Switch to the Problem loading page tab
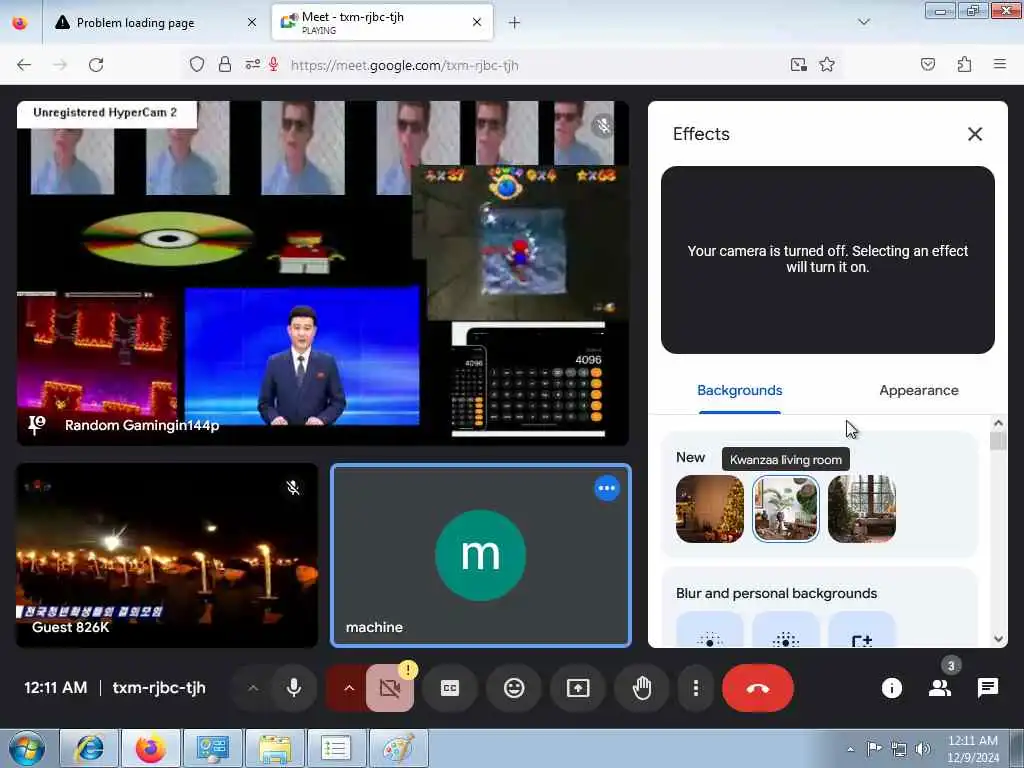Screen dimensions: 1024x768 (x=135, y=23)
